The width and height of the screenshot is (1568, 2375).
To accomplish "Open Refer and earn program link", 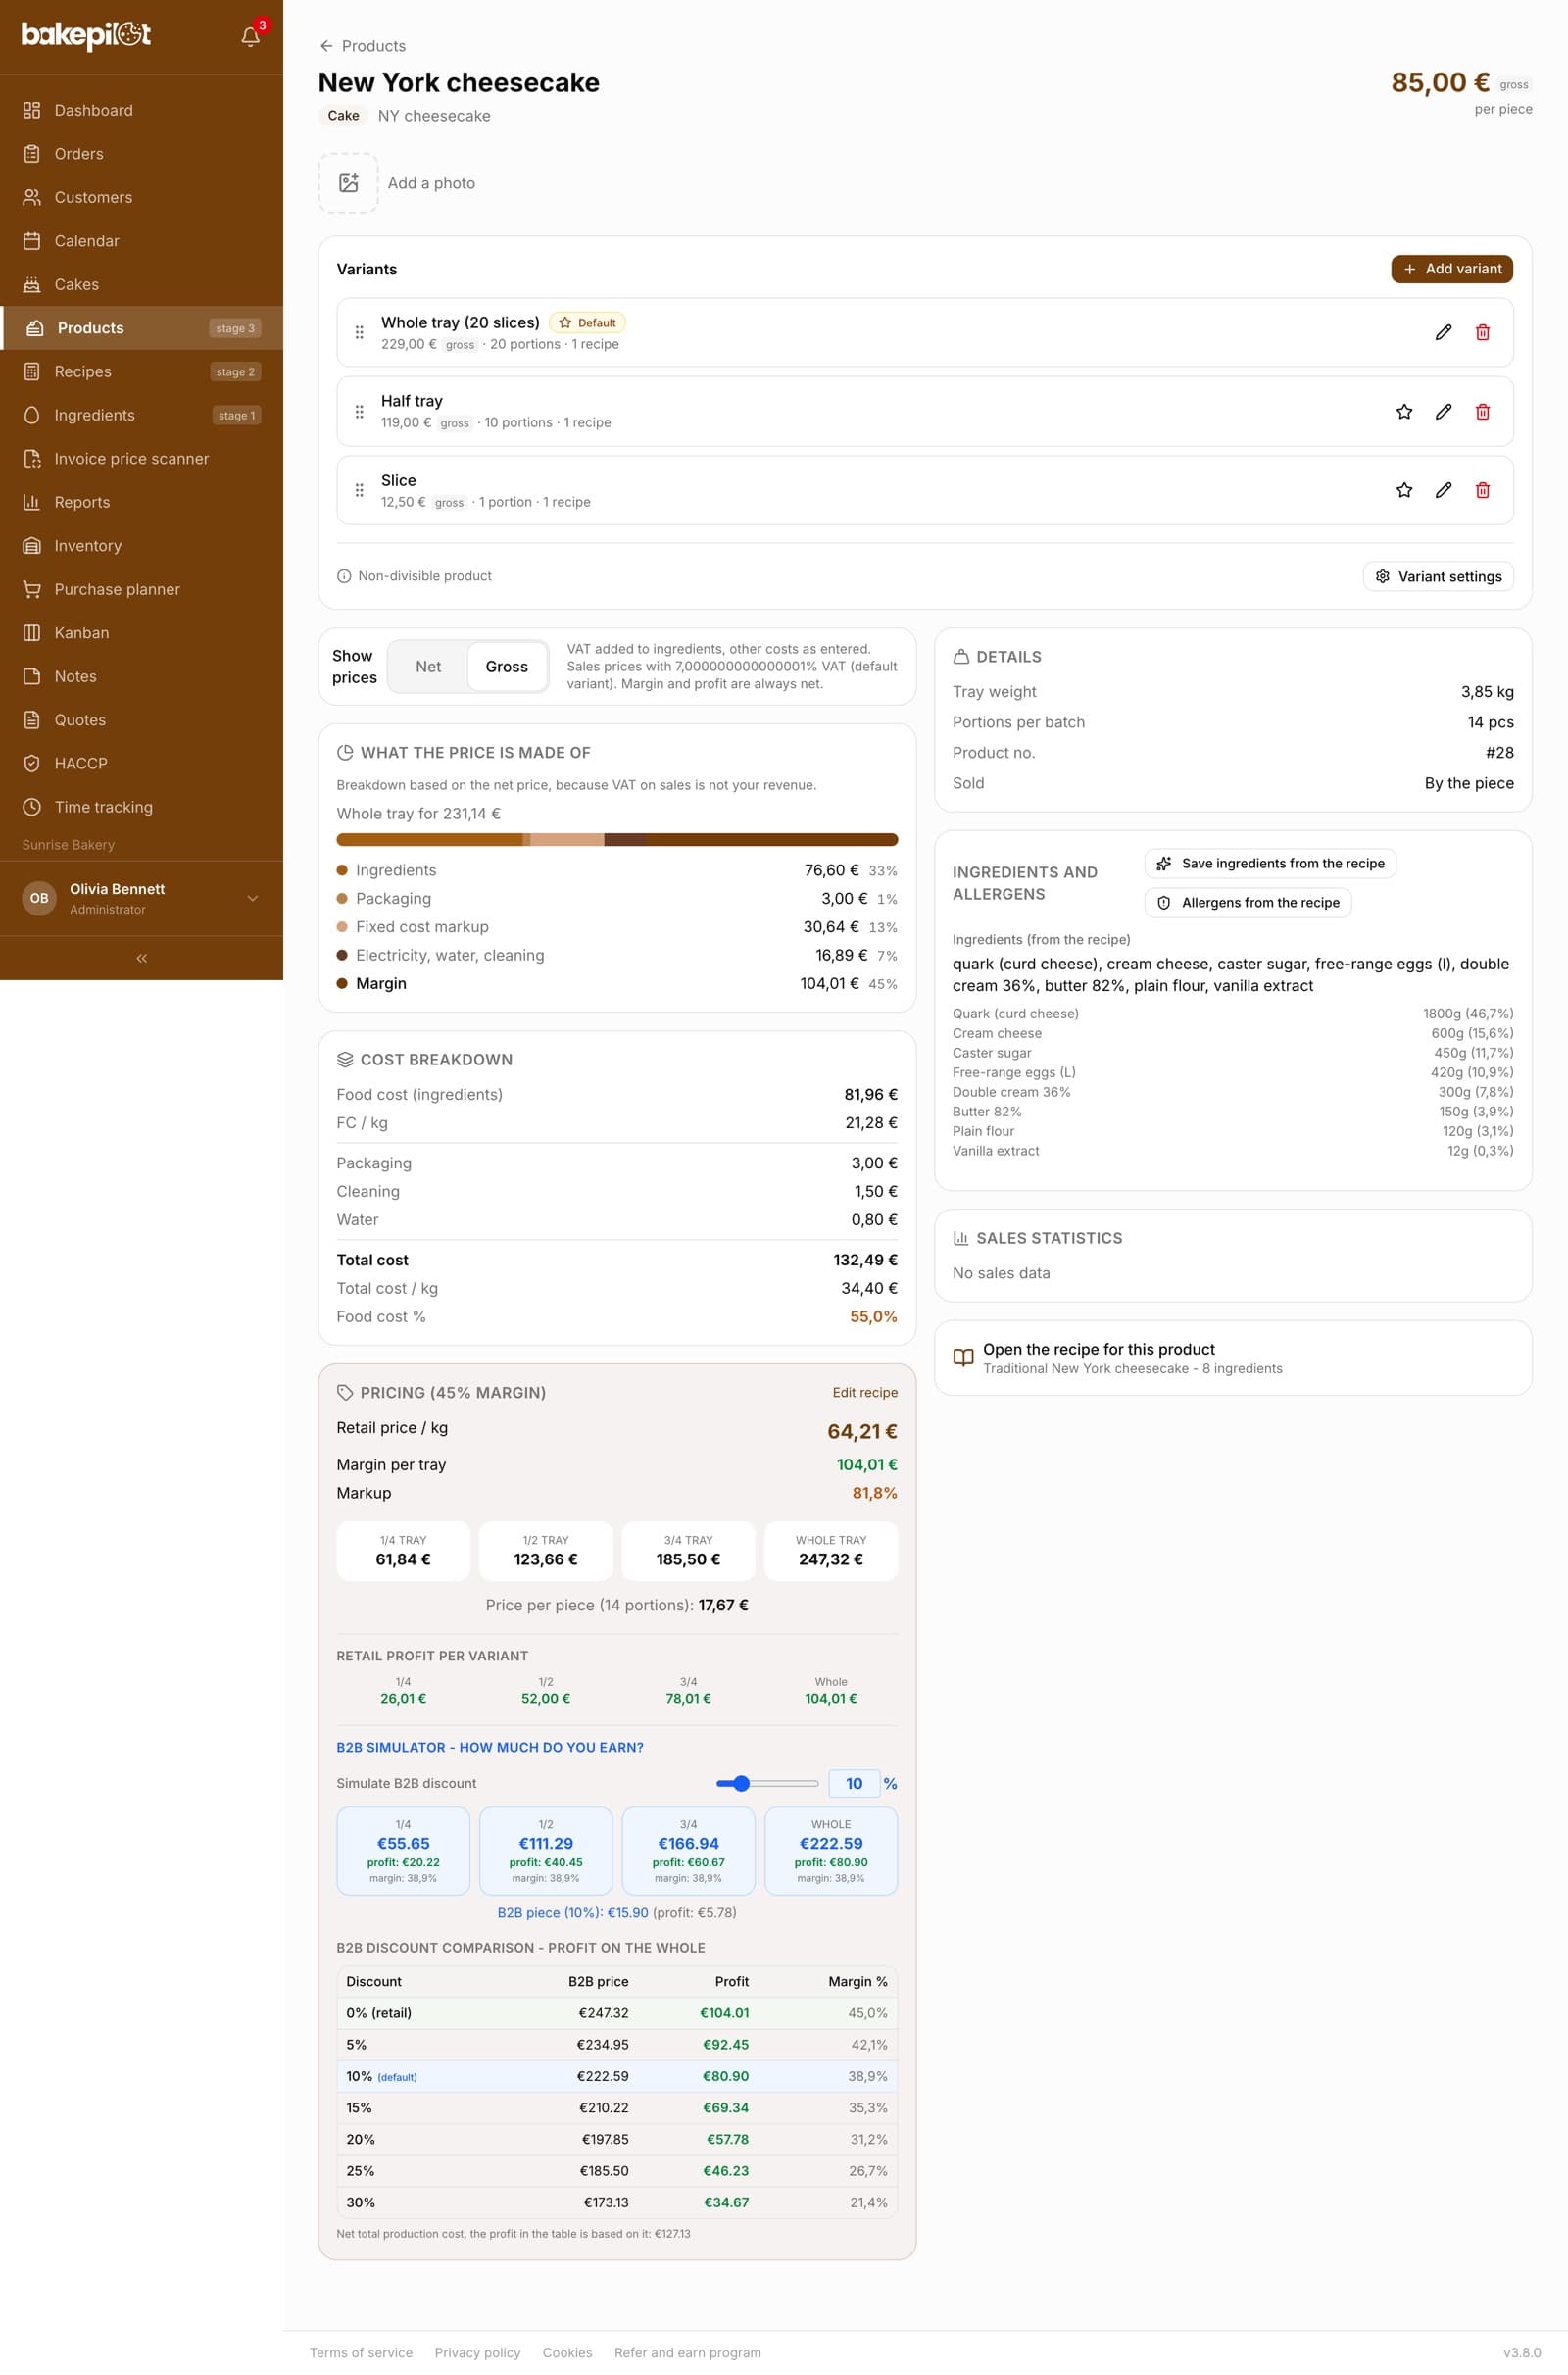I will tap(688, 2352).
